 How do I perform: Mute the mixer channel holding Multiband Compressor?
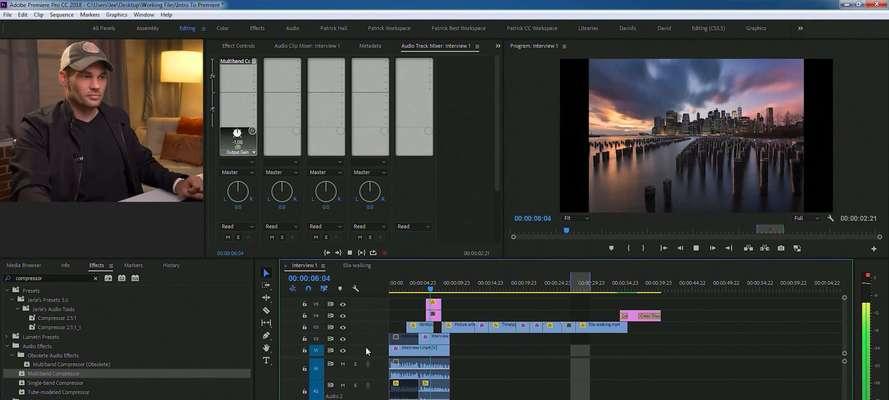[228, 237]
